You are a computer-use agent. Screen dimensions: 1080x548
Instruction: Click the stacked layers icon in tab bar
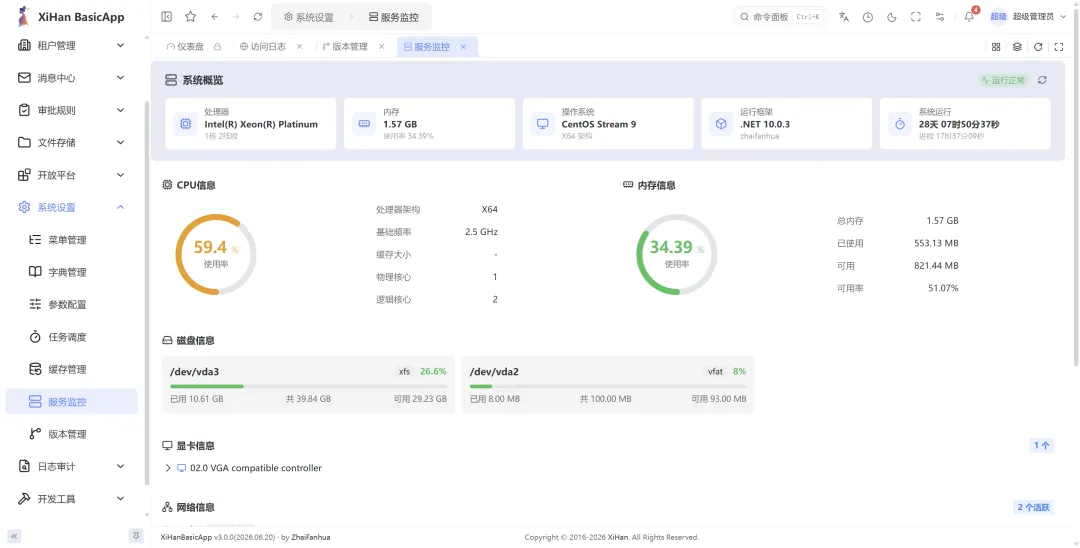tap(1017, 47)
